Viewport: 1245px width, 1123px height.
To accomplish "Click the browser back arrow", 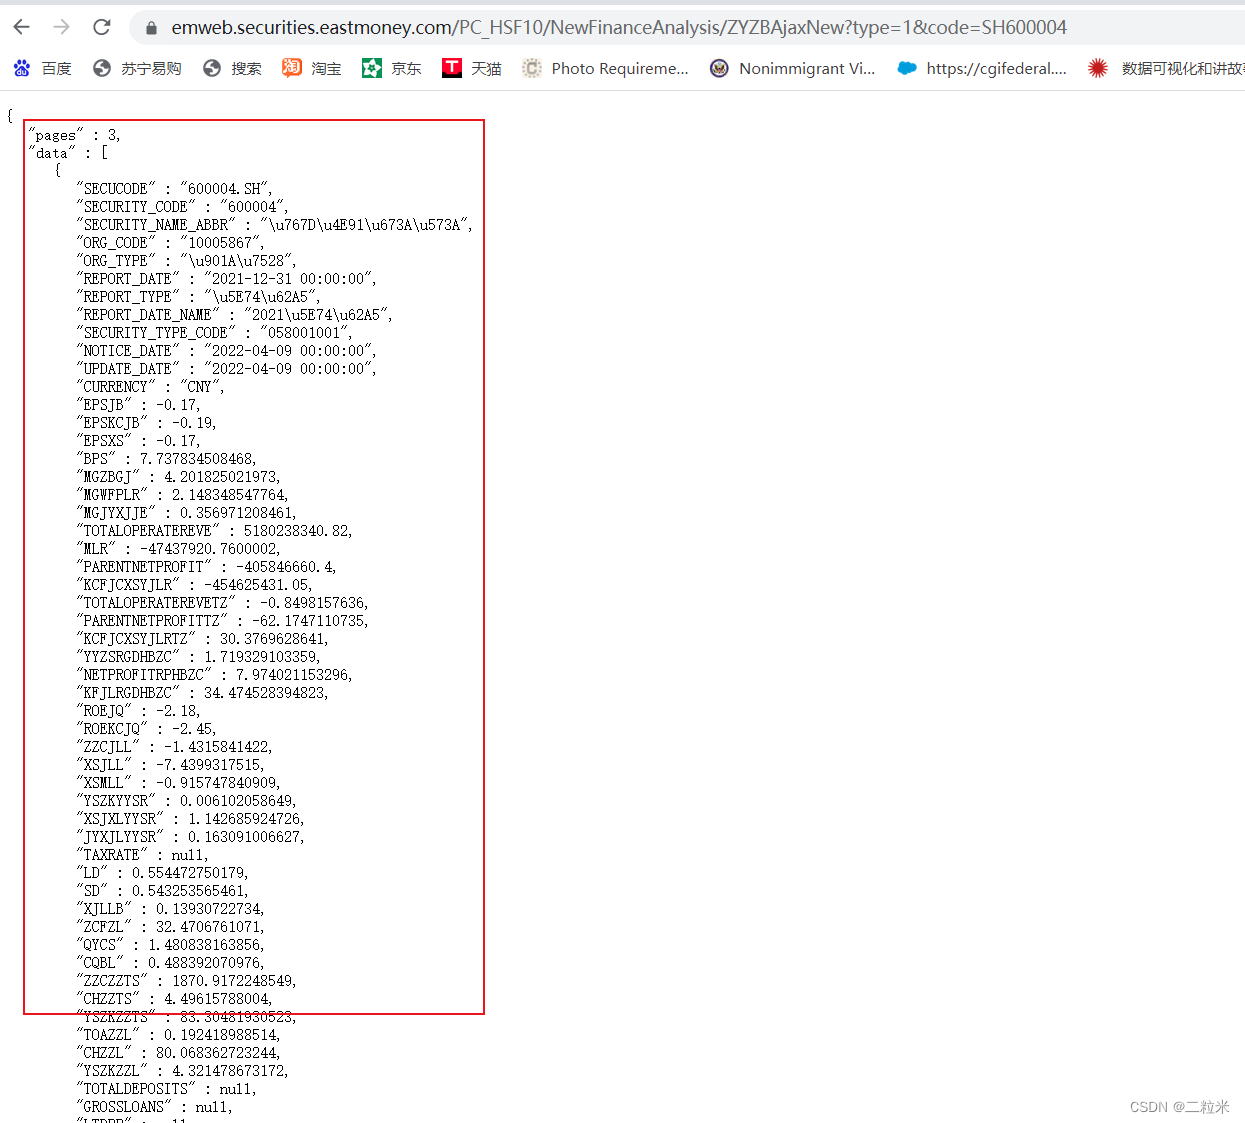I will (x=22, y=27).
